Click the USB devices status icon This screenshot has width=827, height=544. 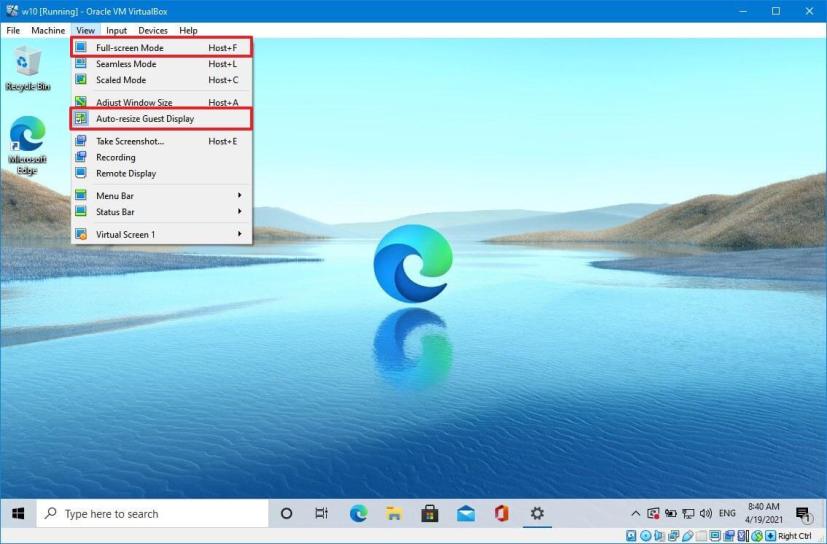coord(688,536)
